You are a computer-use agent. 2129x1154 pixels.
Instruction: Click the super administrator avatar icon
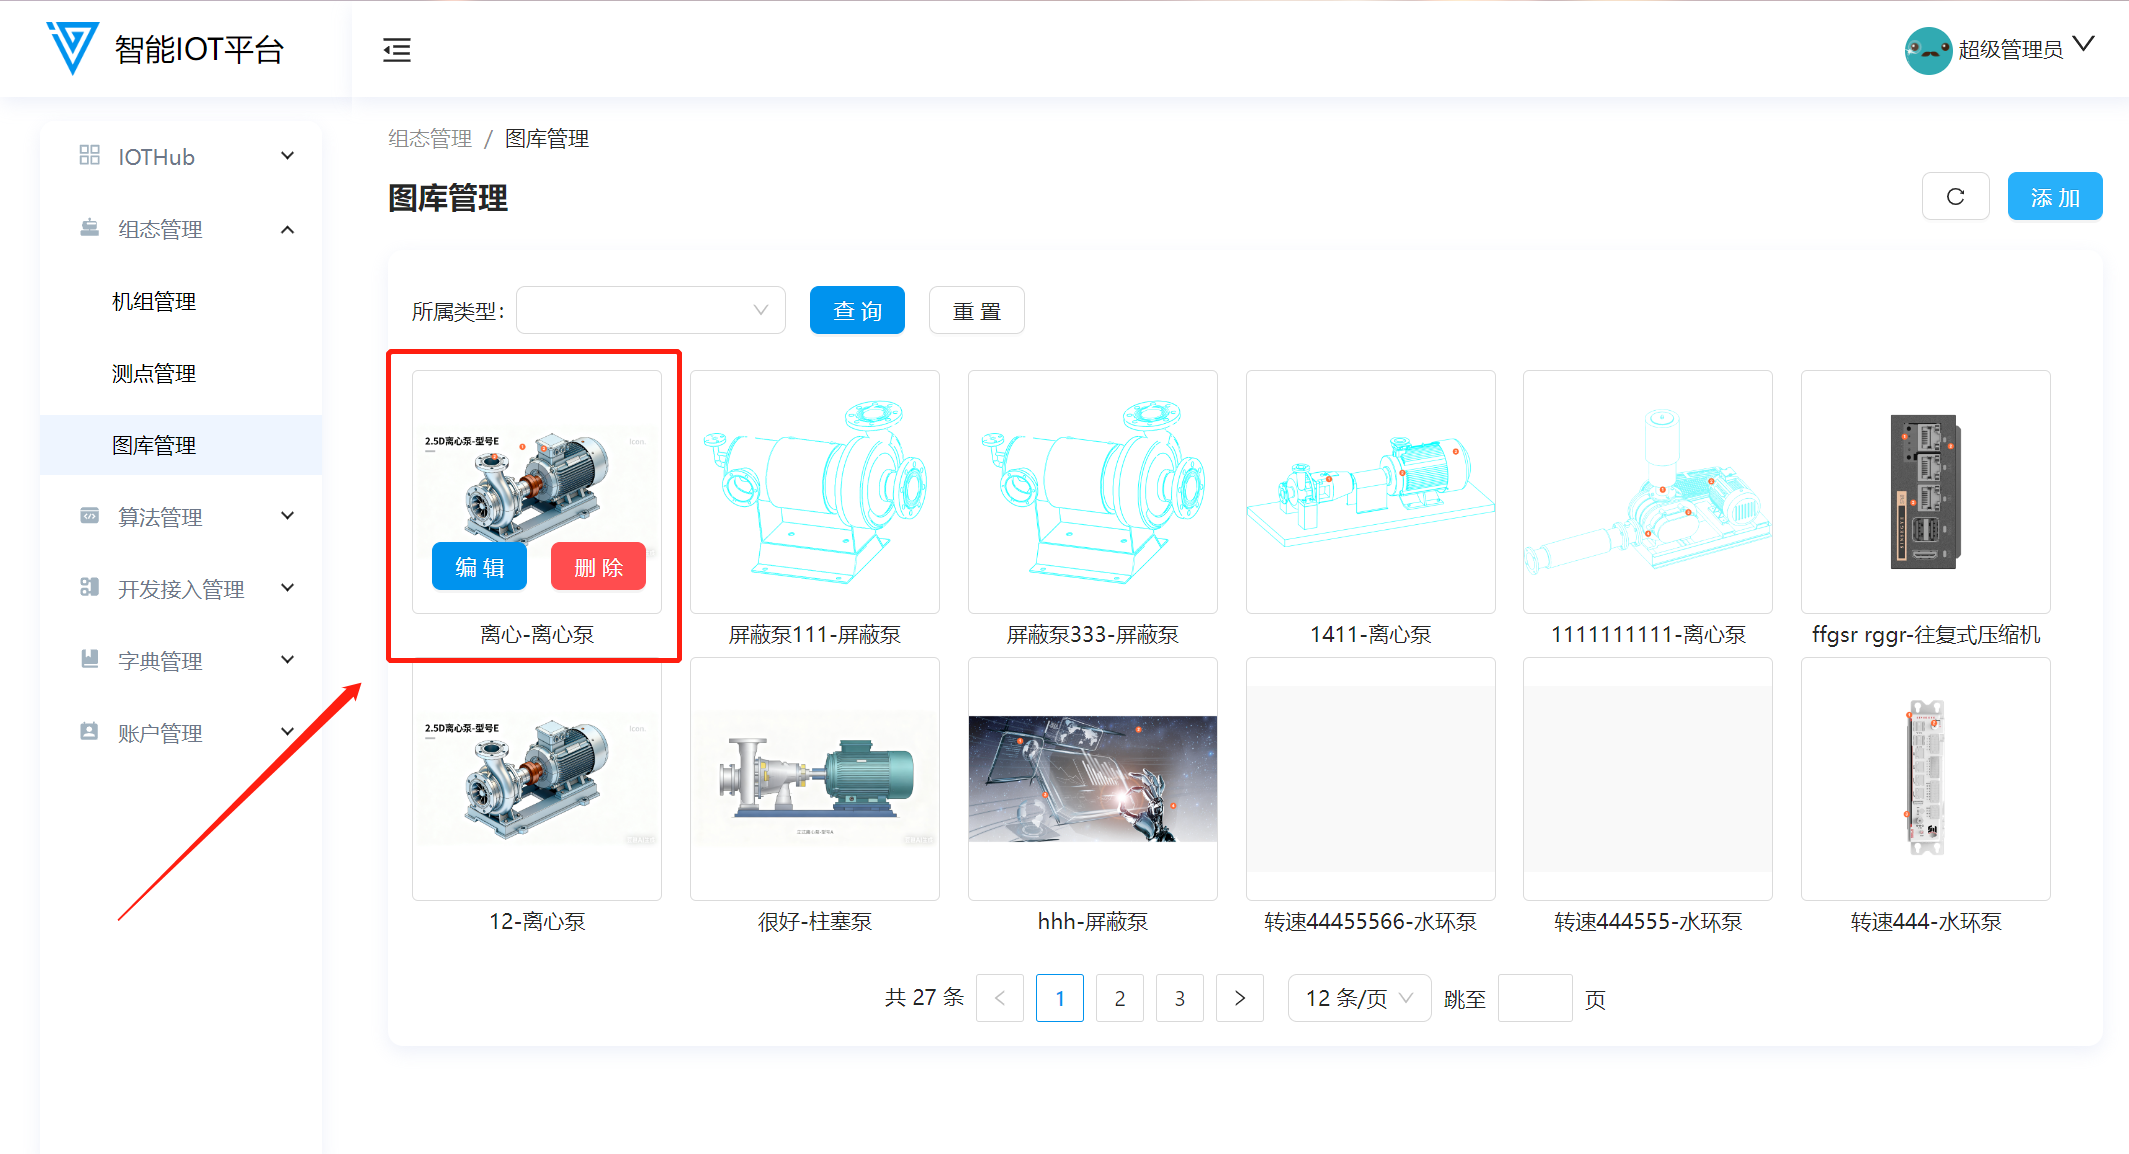tap(1927, 50)
